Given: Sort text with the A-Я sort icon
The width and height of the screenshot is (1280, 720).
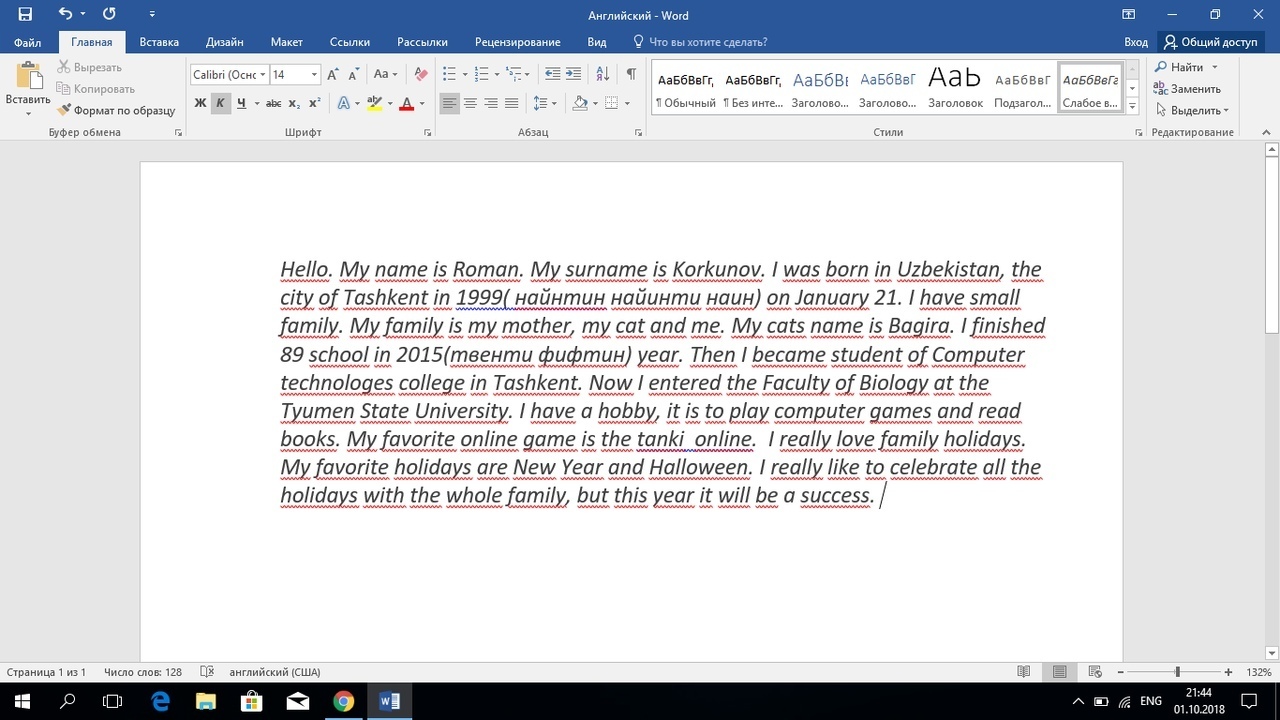Looking at the screenshot, I should point(602,75).
